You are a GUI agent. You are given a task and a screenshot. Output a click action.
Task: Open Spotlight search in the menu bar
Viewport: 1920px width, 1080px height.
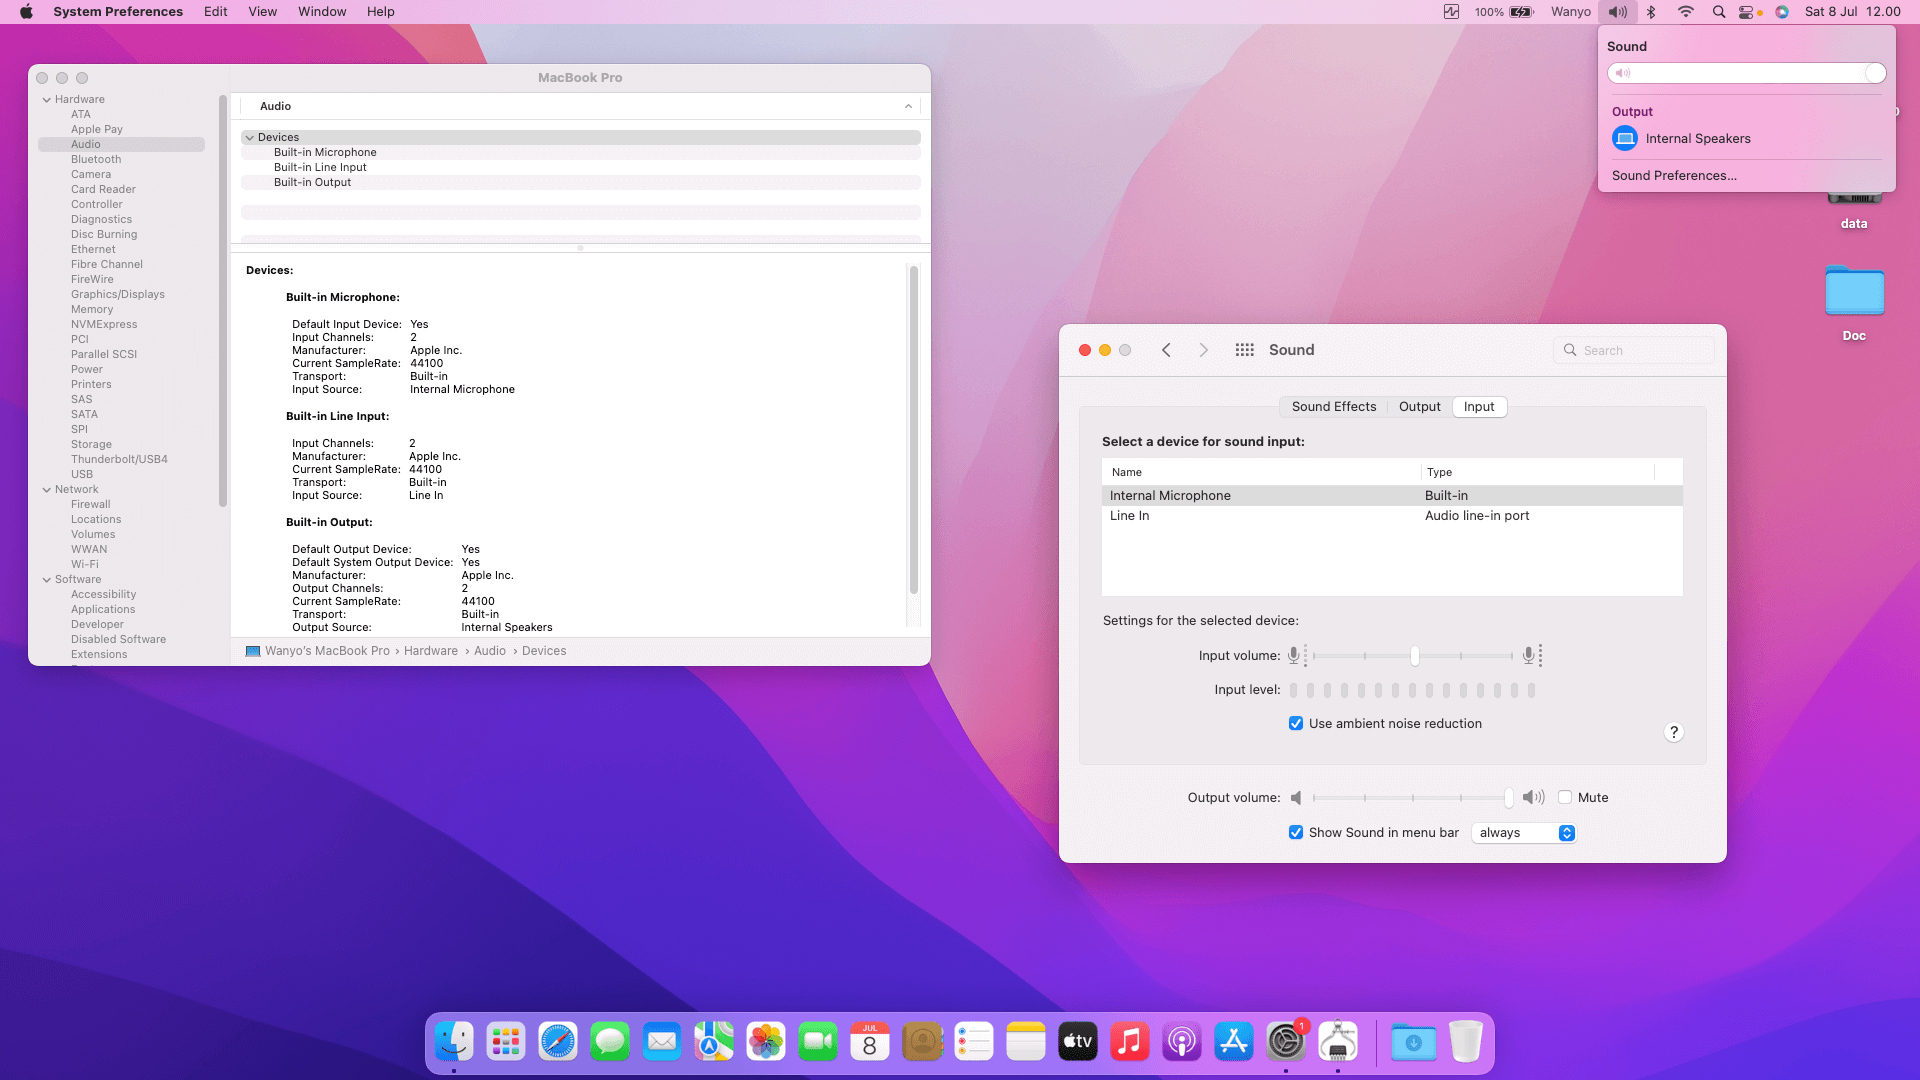pyautogui.click(x=1718, y=12)
